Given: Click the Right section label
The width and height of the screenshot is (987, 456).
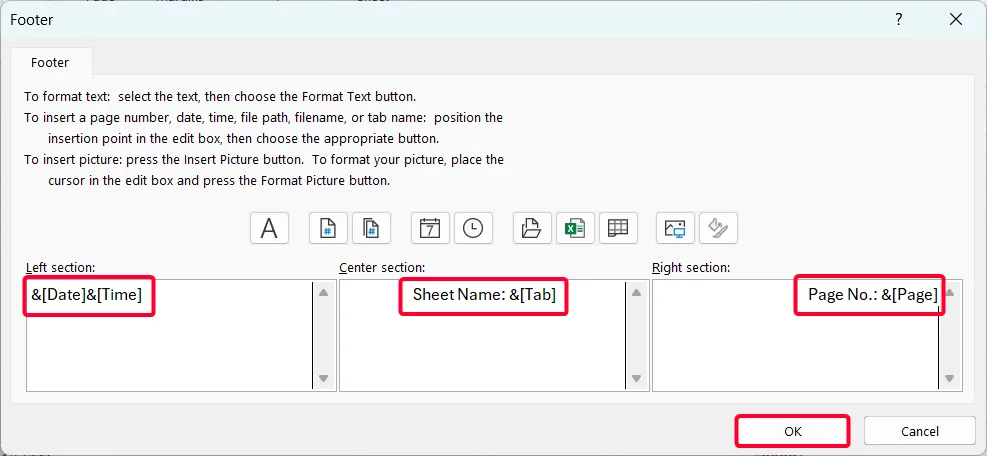Looking at the screenshot, I should click(691, 267).
